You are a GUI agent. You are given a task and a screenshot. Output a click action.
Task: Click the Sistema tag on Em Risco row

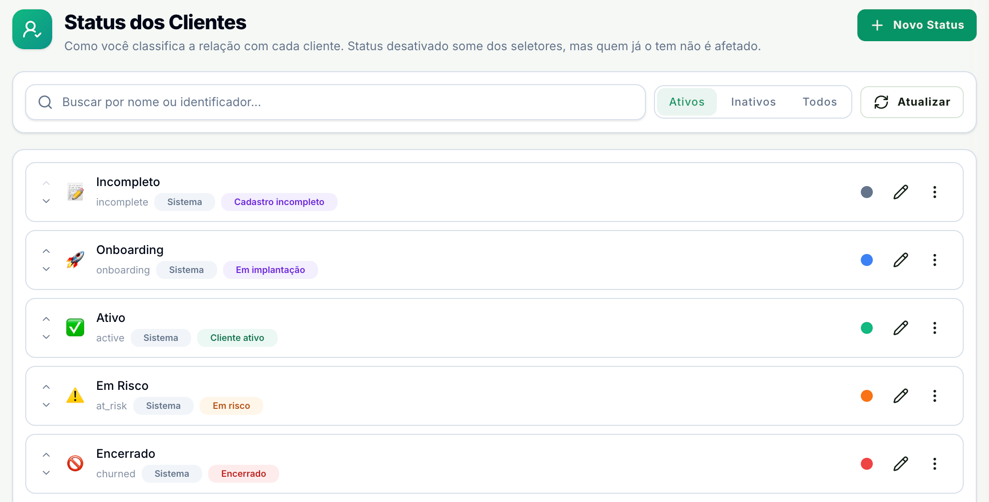pyautogui.click(x=163, y=406)
